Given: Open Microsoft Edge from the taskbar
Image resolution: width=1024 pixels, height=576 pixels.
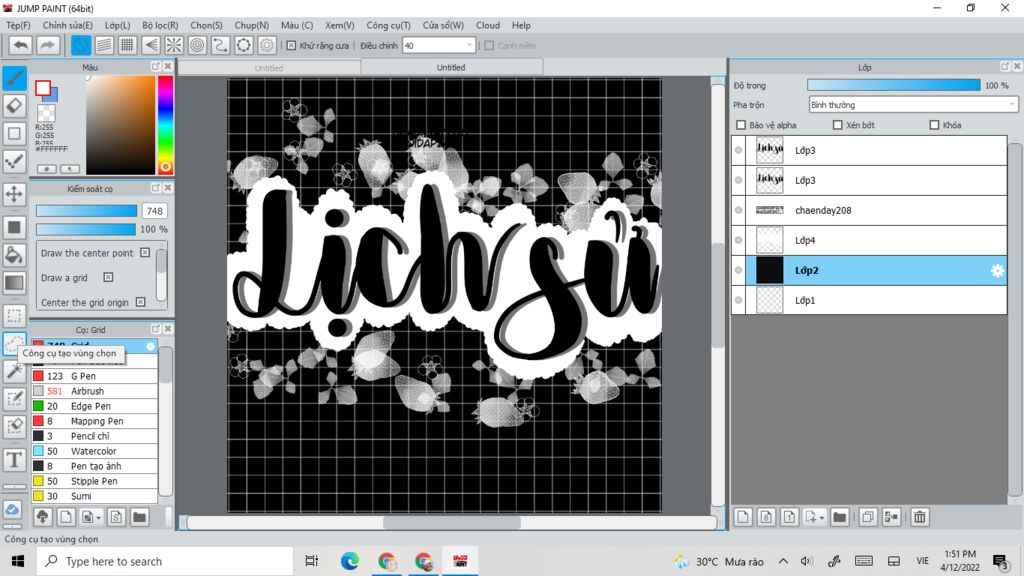Looking at the screenshot, I should [x=349, y=562].
